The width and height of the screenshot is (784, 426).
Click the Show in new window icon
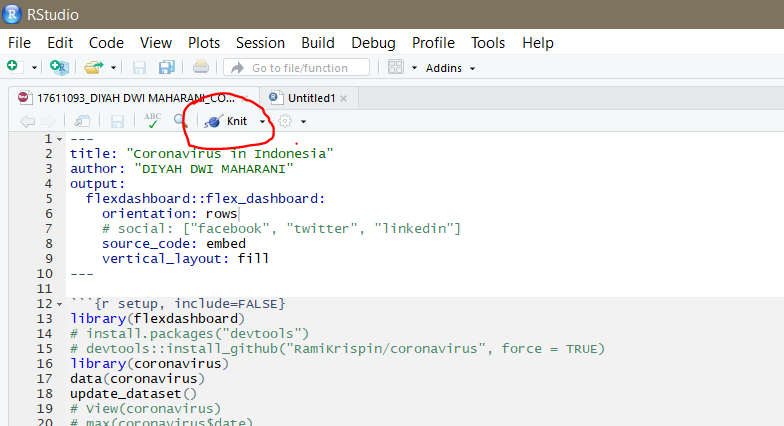(x=82, y=121)
